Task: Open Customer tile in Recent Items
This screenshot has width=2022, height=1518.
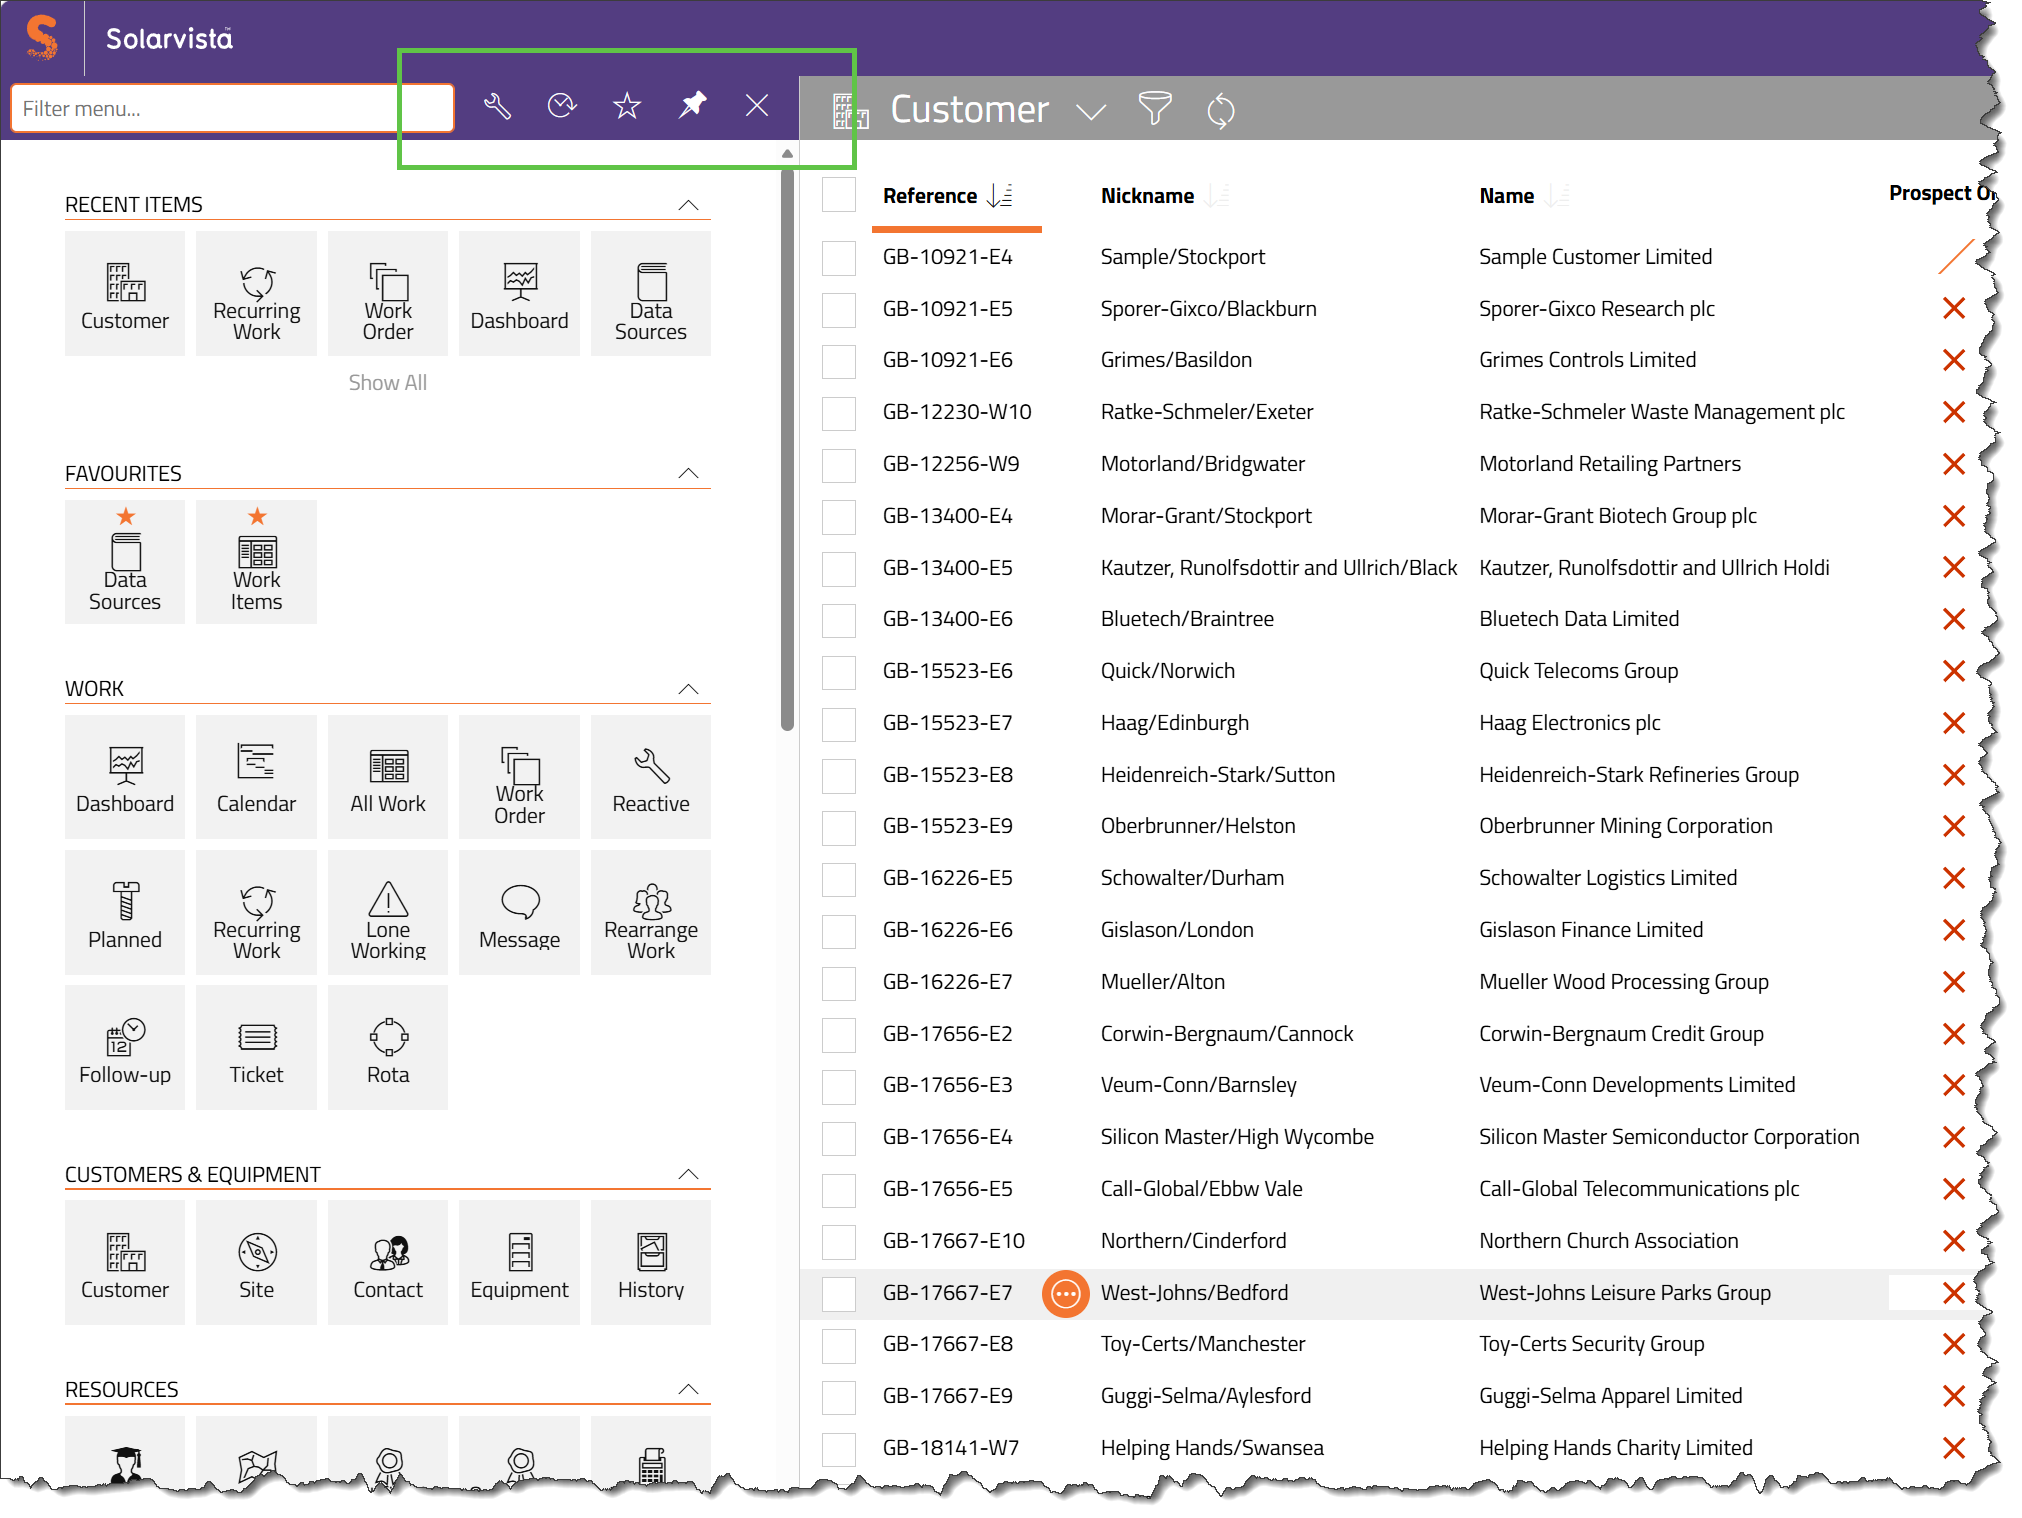Action: point(125,294)
